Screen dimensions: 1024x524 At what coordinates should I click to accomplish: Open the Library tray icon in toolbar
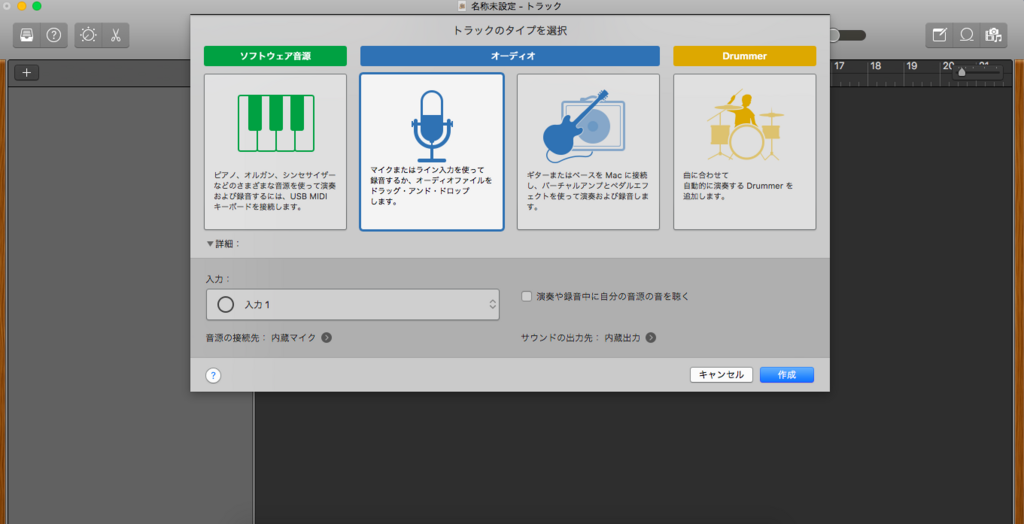27,35
